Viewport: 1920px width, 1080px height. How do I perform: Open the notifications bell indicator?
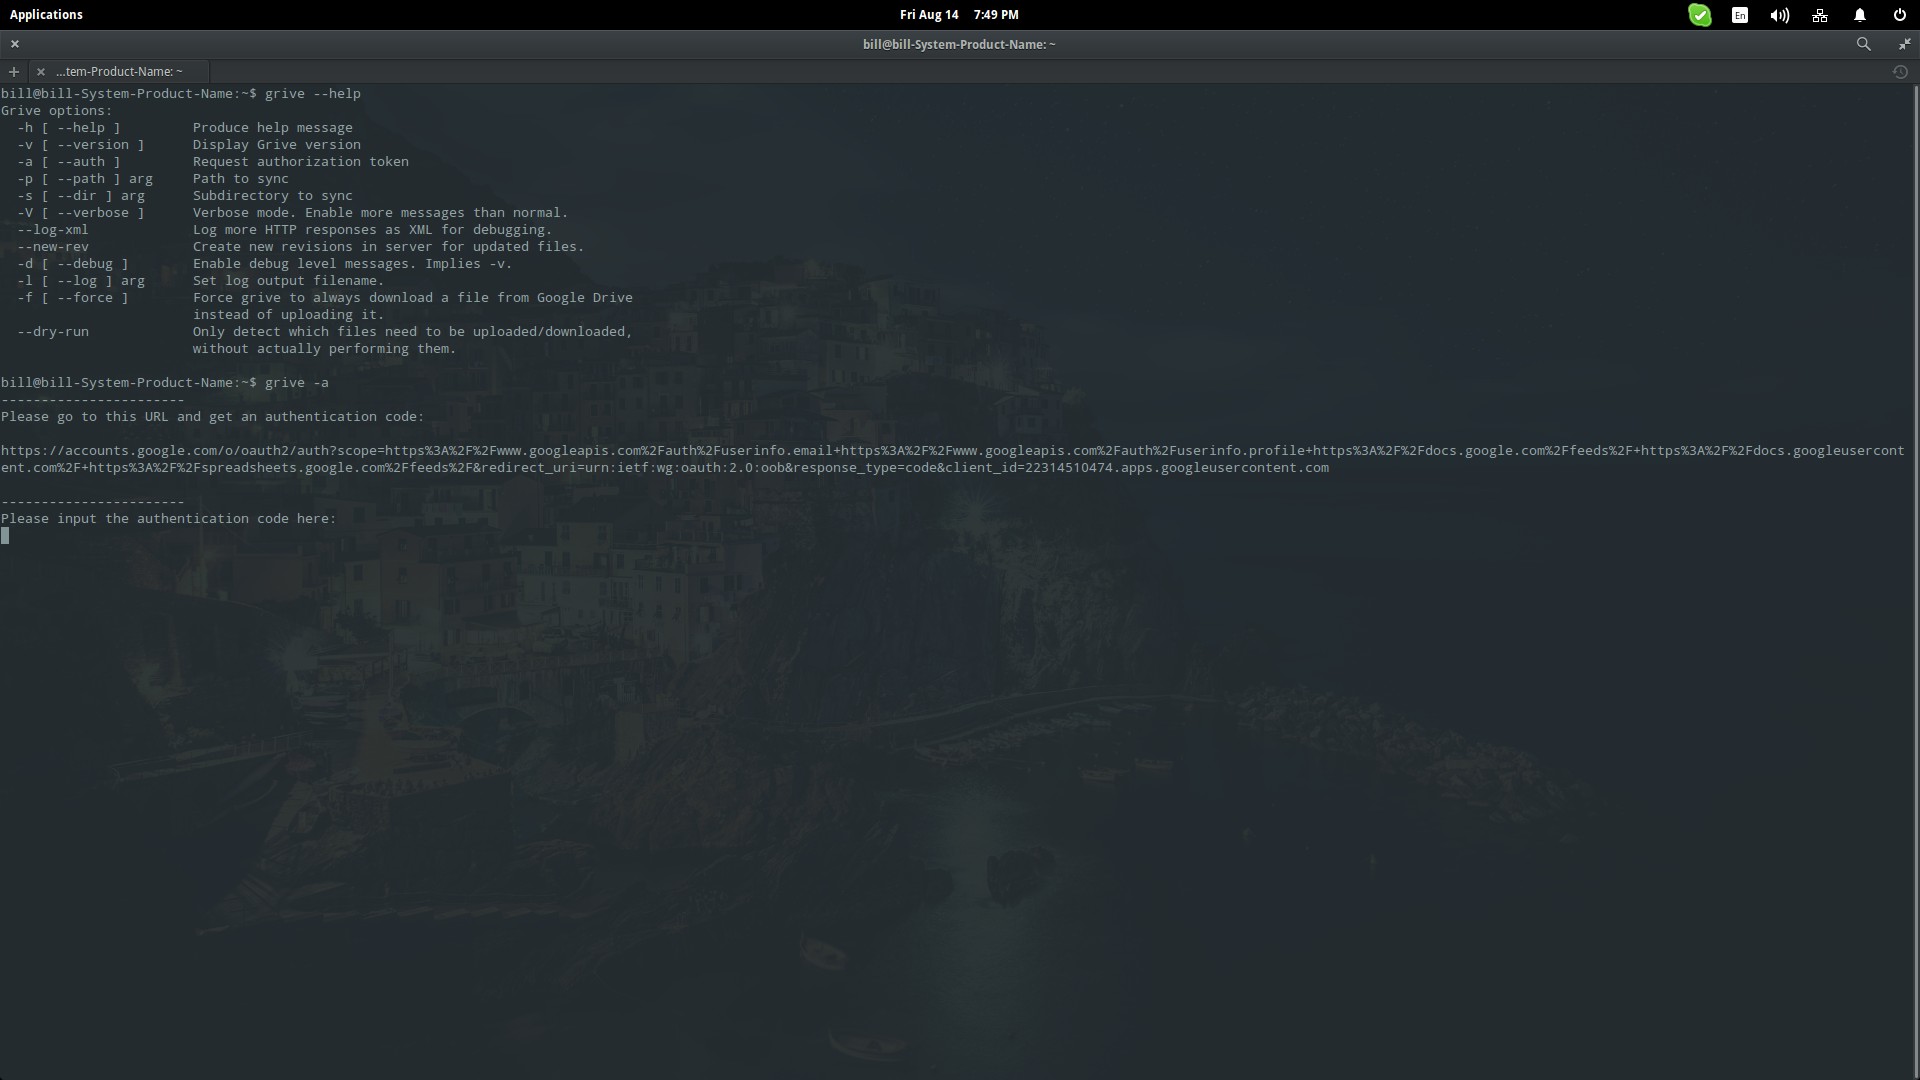coord(1860,15)
